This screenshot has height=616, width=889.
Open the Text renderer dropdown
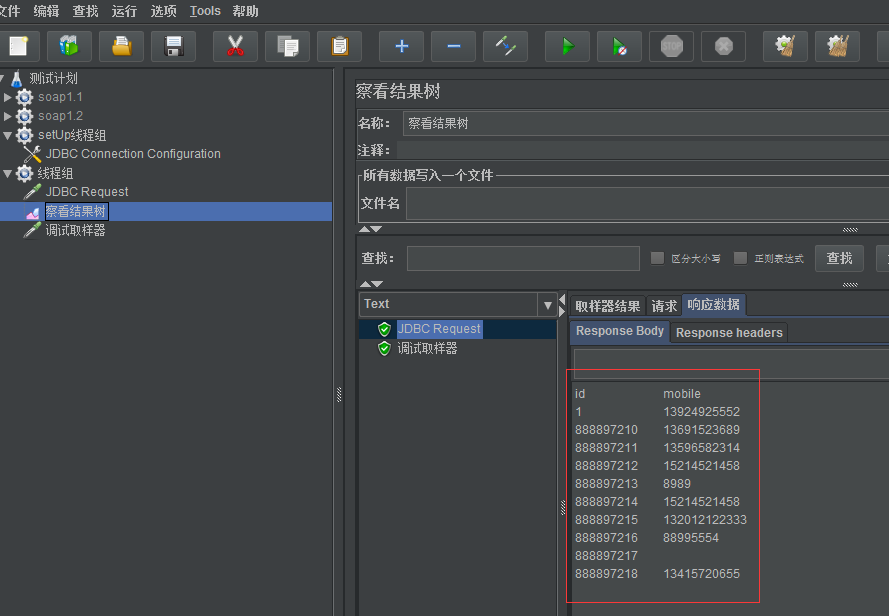pos(547,305)
